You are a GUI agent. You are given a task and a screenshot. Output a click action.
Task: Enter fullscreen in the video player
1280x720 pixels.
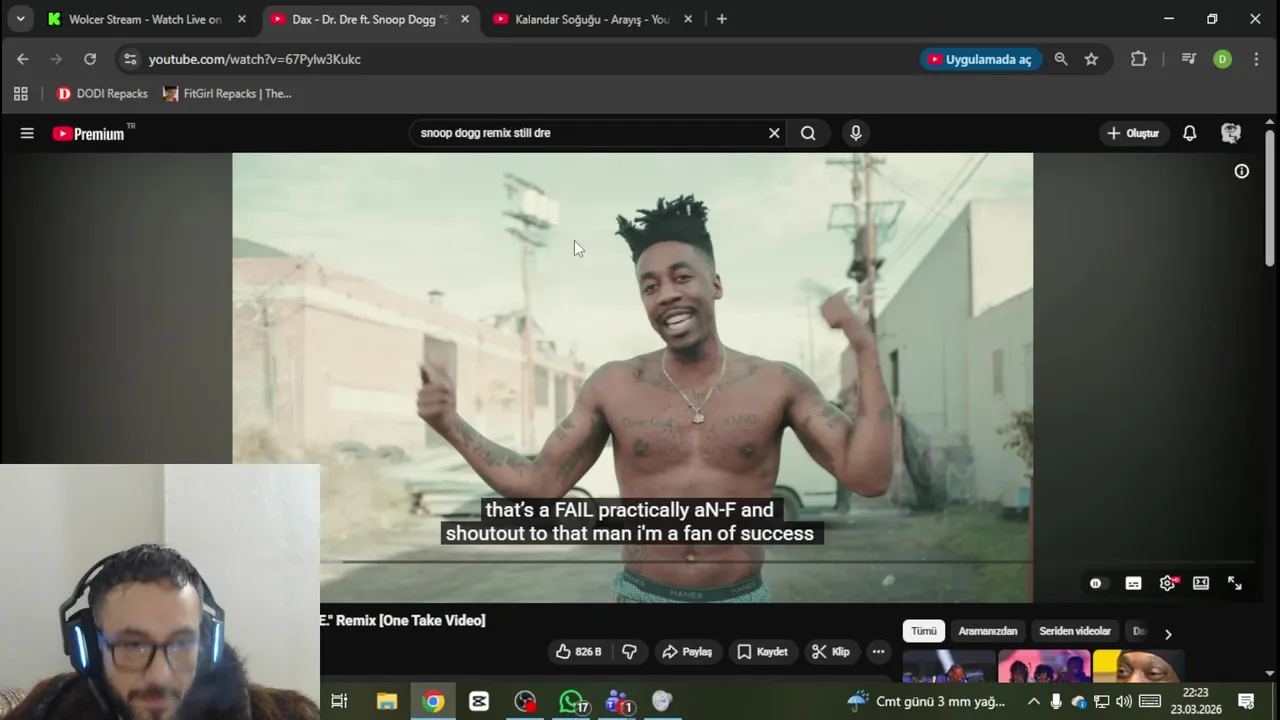click(x=1235, y=583)
